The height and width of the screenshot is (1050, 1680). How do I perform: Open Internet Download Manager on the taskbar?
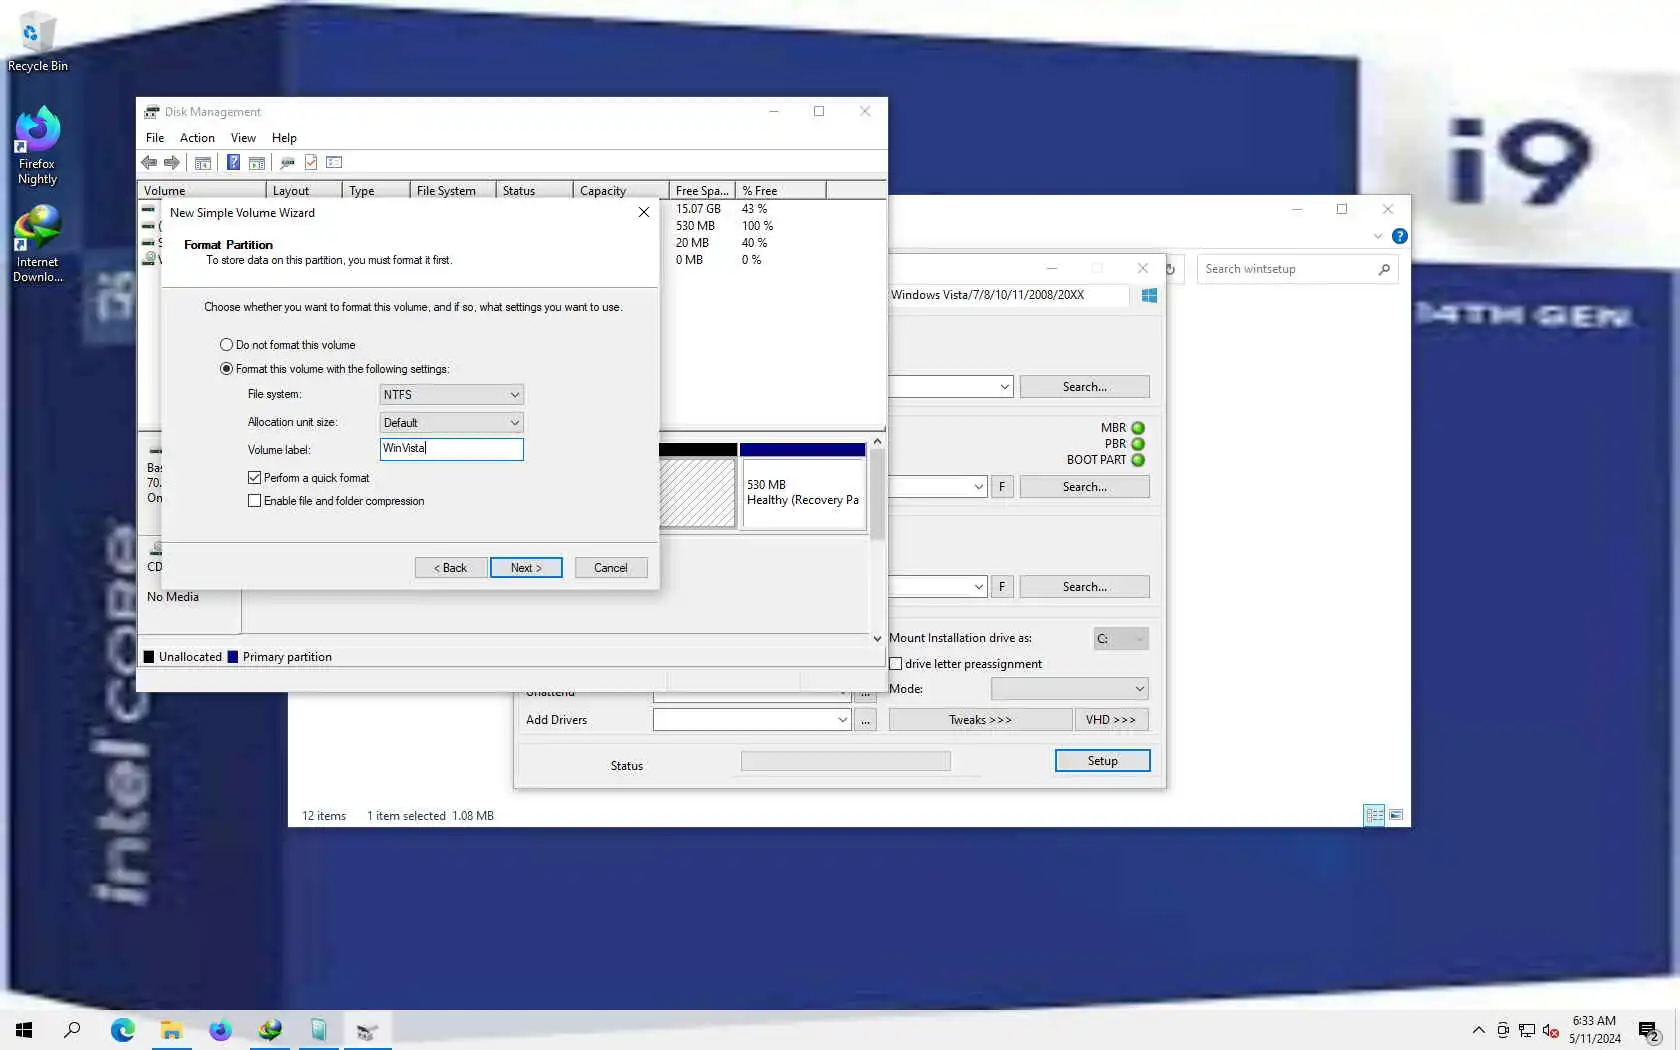(x=269, y=1030)
